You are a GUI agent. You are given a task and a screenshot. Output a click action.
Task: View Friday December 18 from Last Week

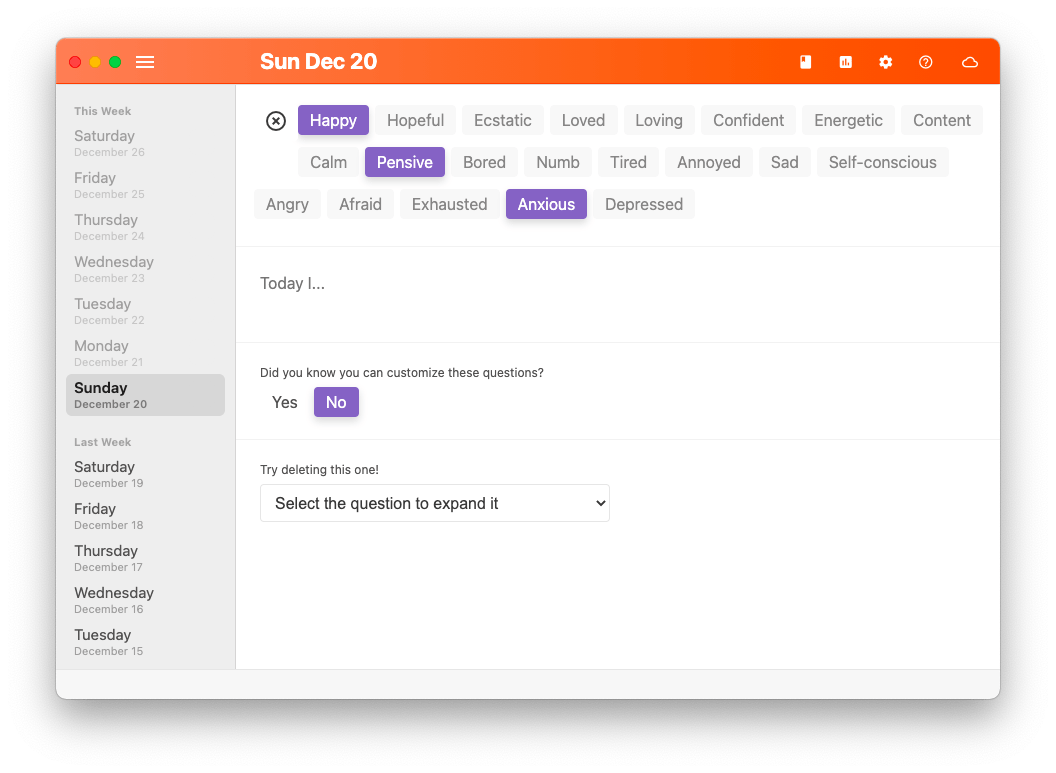pos(145,515)
